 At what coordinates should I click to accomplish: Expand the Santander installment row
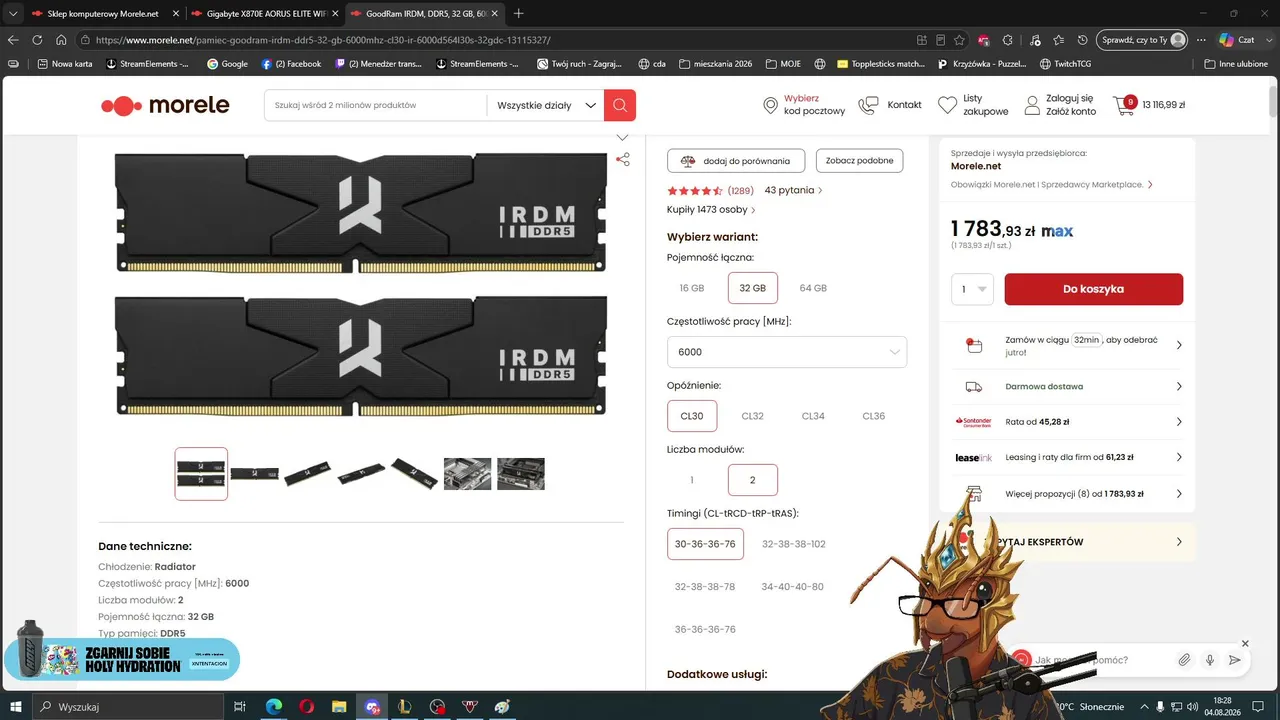point(1067,422)
